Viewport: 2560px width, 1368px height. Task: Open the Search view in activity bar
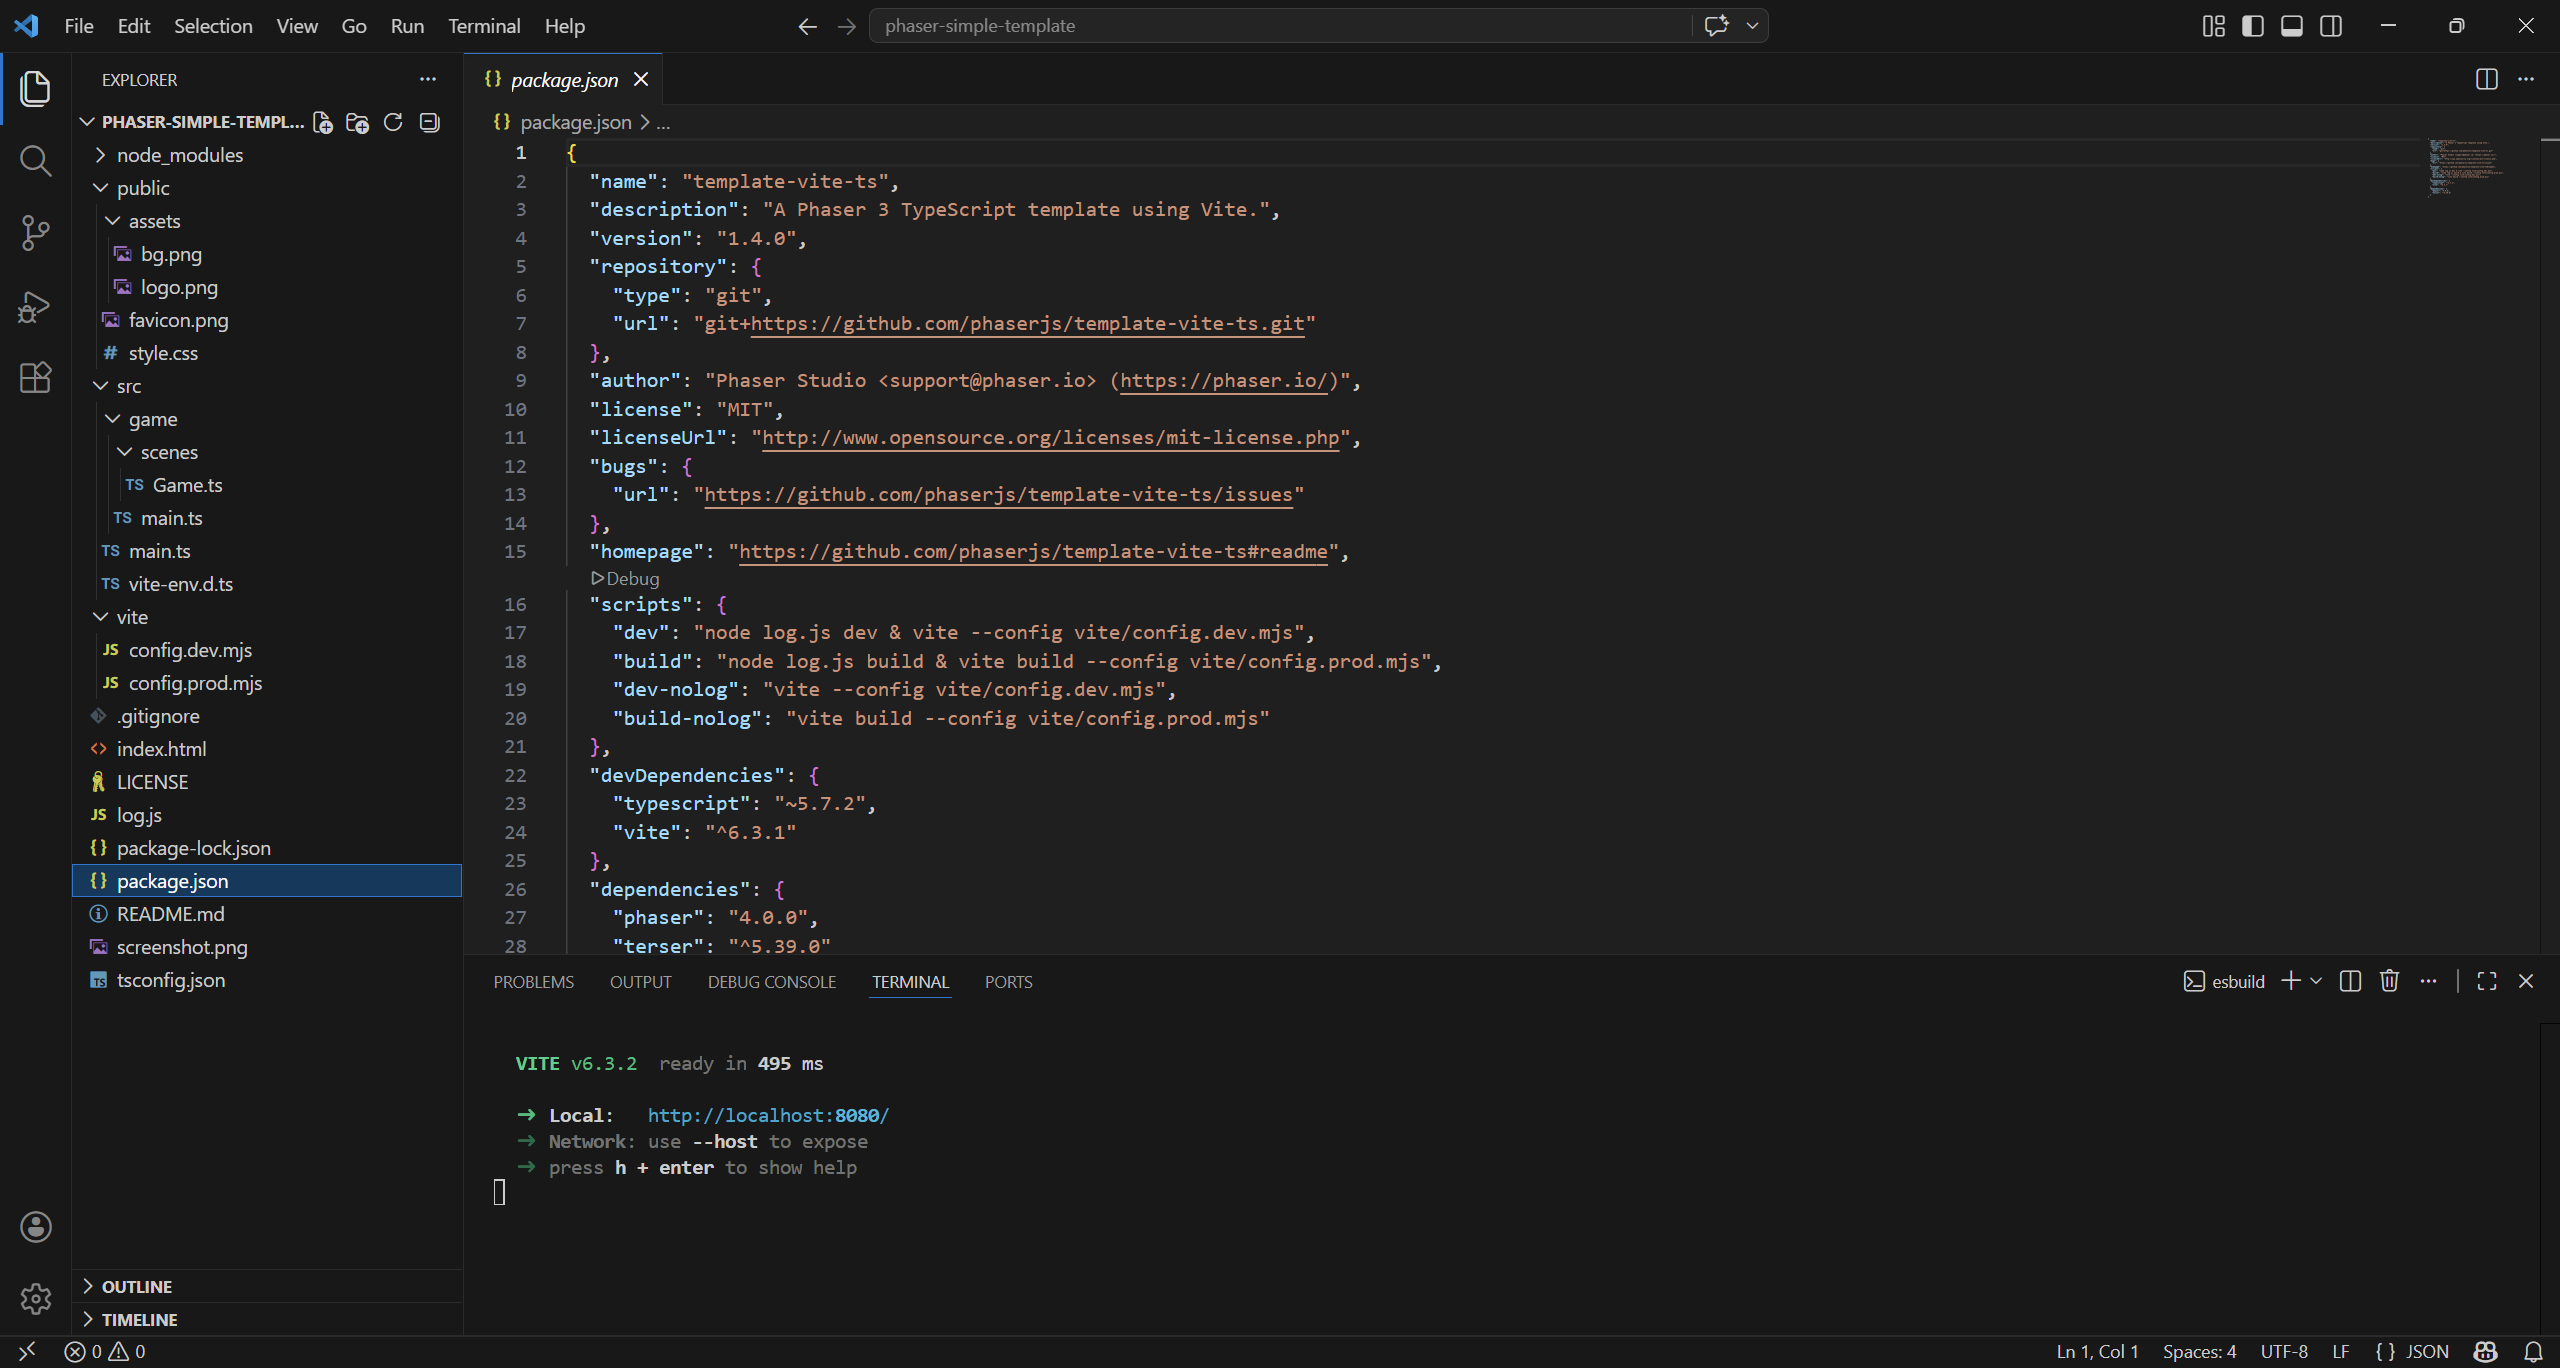click(x=35, y=160)
